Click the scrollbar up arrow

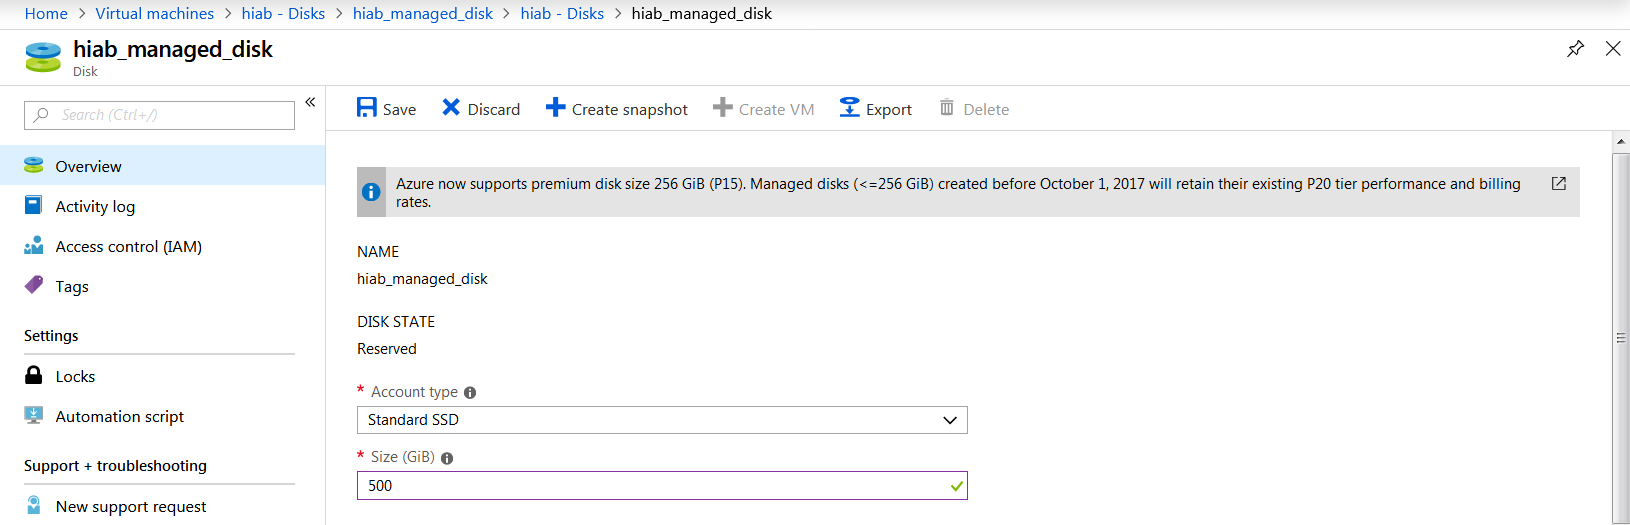coord(1621,141)
